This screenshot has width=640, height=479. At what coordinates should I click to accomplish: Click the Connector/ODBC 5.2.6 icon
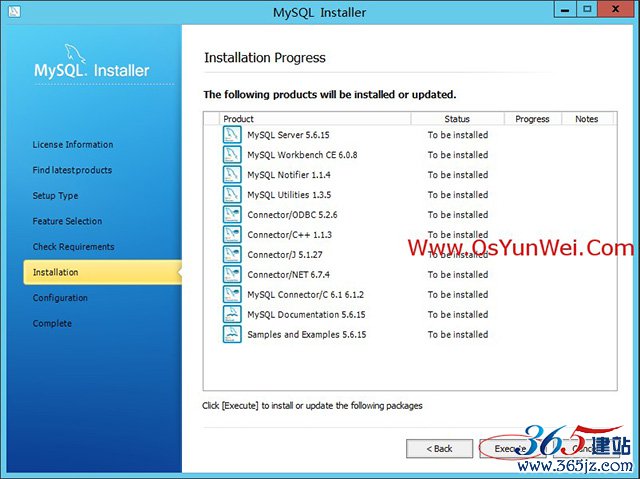(x=232, y=215)
